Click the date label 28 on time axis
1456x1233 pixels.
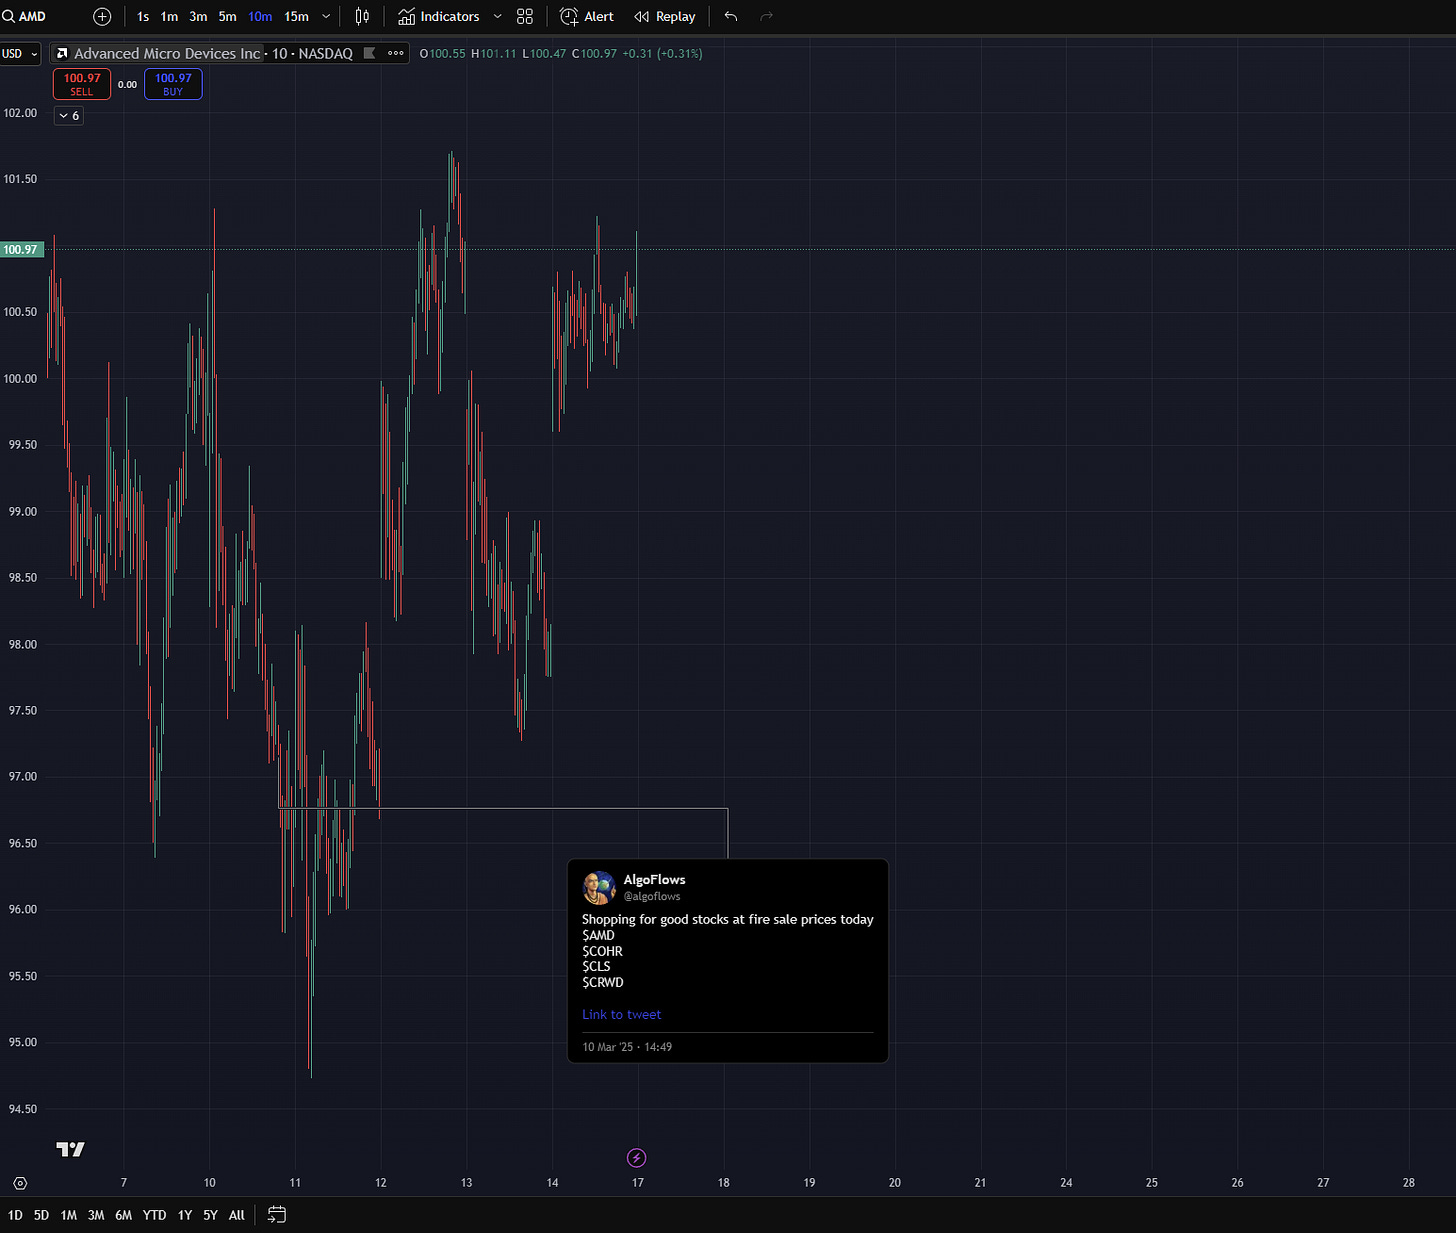[1409, 1182]
